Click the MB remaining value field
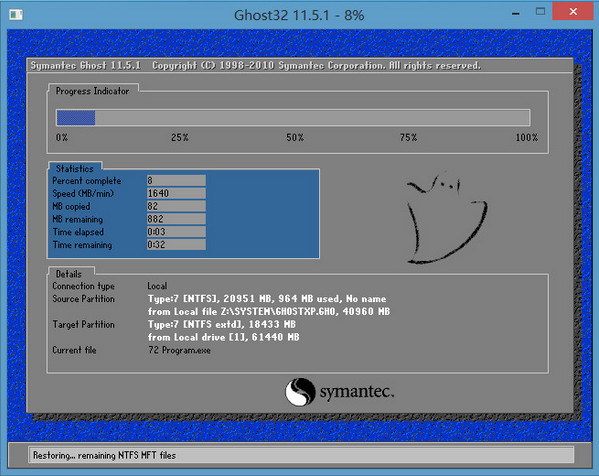 [176, 219]
